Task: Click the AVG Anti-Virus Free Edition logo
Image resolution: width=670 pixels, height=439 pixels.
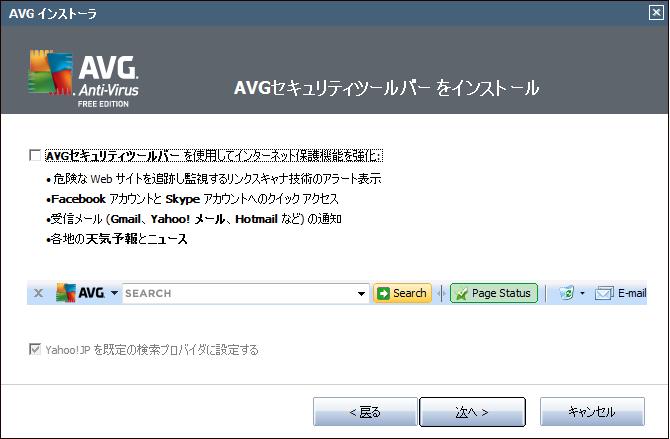Action: point(83,78)
